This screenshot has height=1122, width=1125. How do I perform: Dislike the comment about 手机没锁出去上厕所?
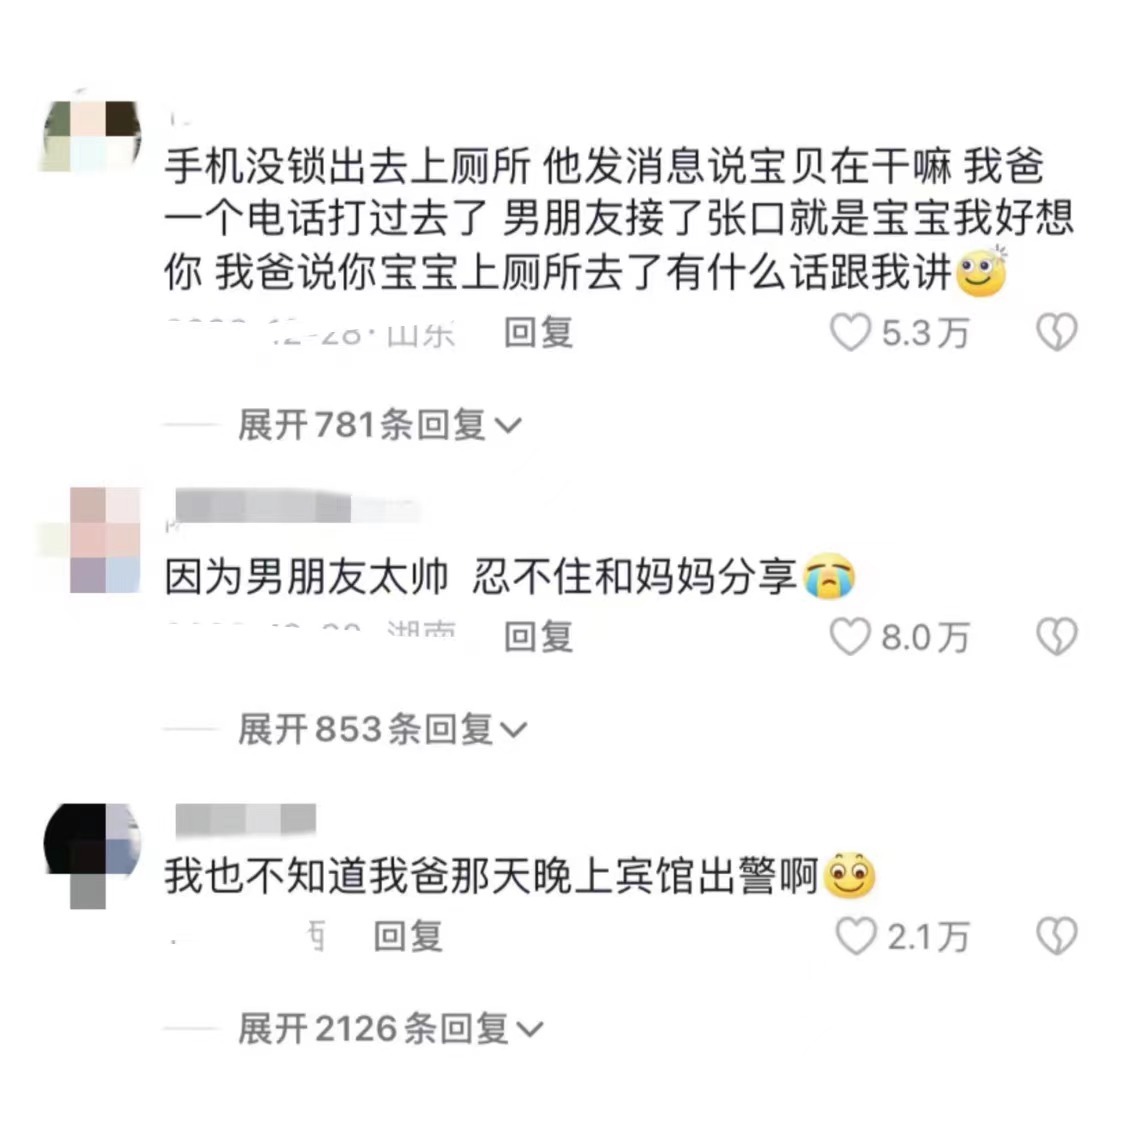point(1057,334)
